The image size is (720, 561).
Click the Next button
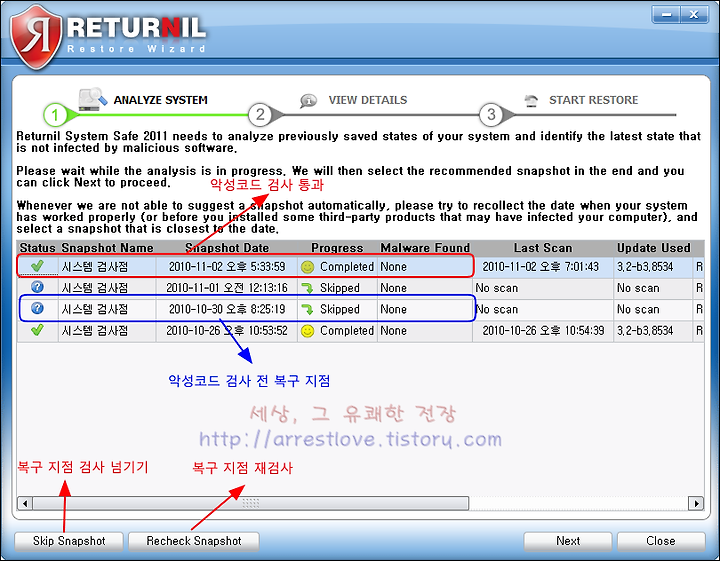click(x=568, y=541)
